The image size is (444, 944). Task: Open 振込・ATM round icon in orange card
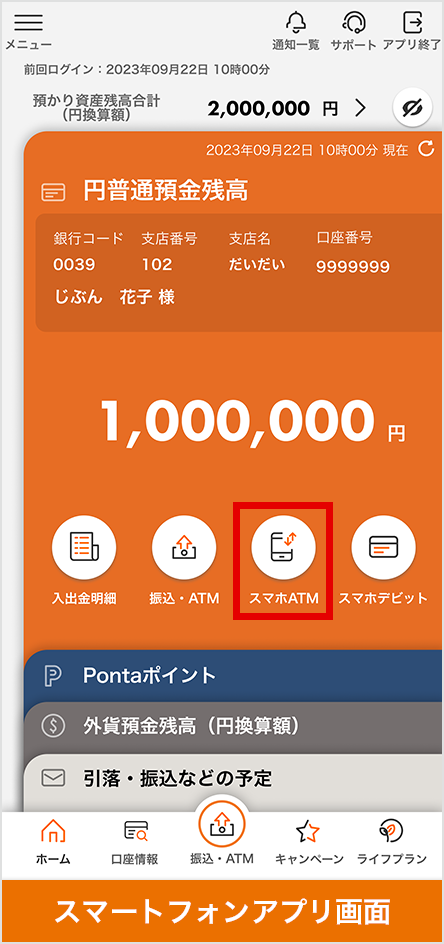[184, 547]
